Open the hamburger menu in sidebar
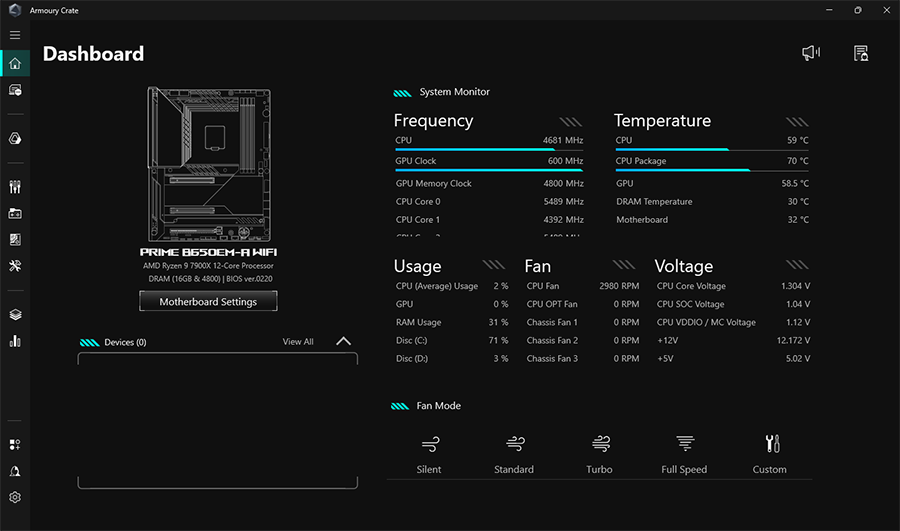Image resolution: width=900 pixels, height=531 pixels. (x=15, y=35)
